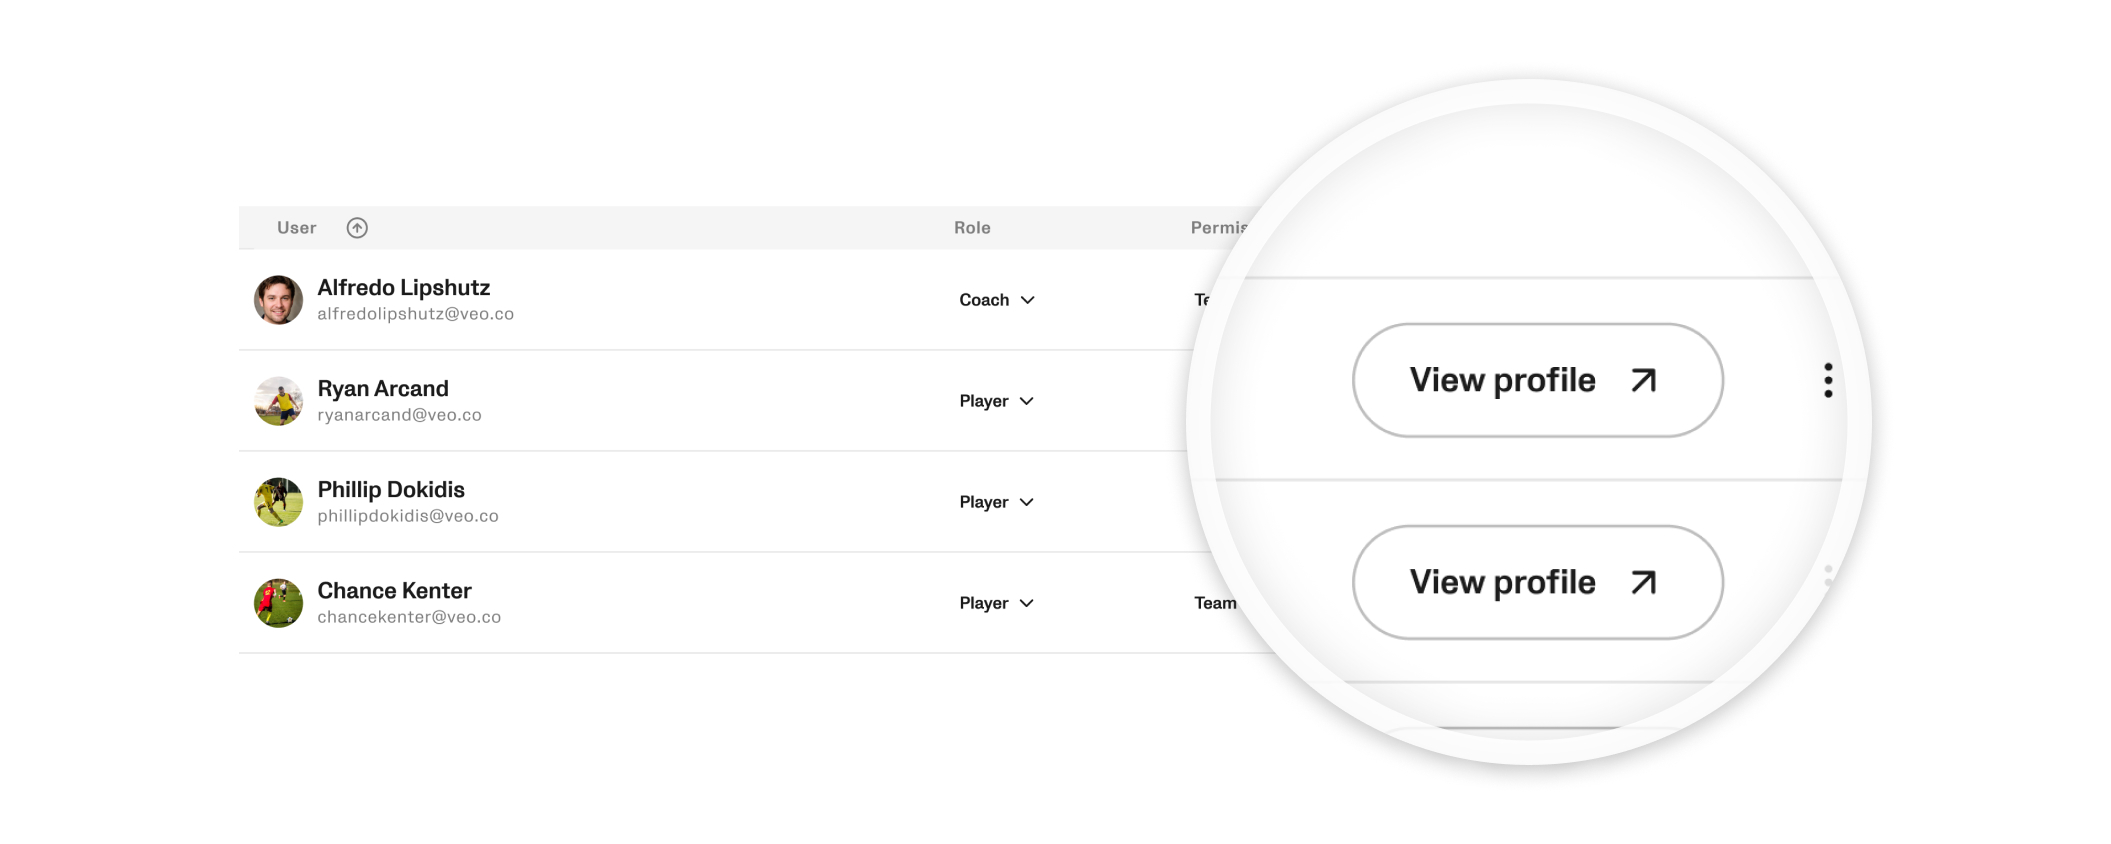Screen dimensions: 2111x844
Task: Click the upper View profile button
Action: [1538, 380]
